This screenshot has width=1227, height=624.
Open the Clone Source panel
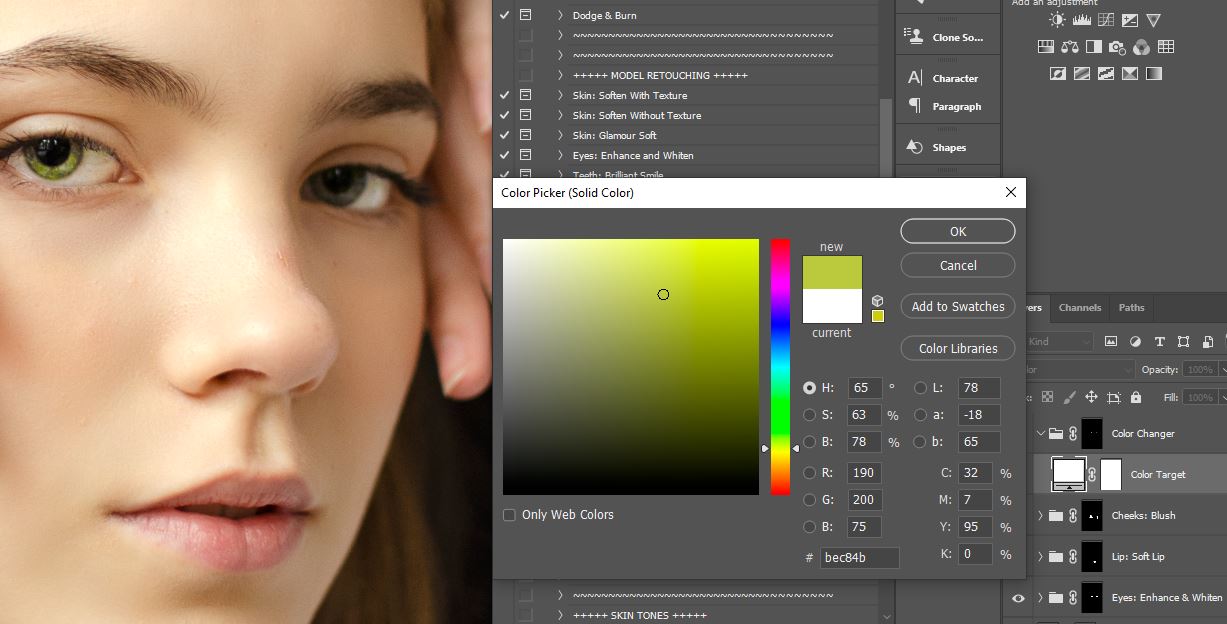(947, 37)
